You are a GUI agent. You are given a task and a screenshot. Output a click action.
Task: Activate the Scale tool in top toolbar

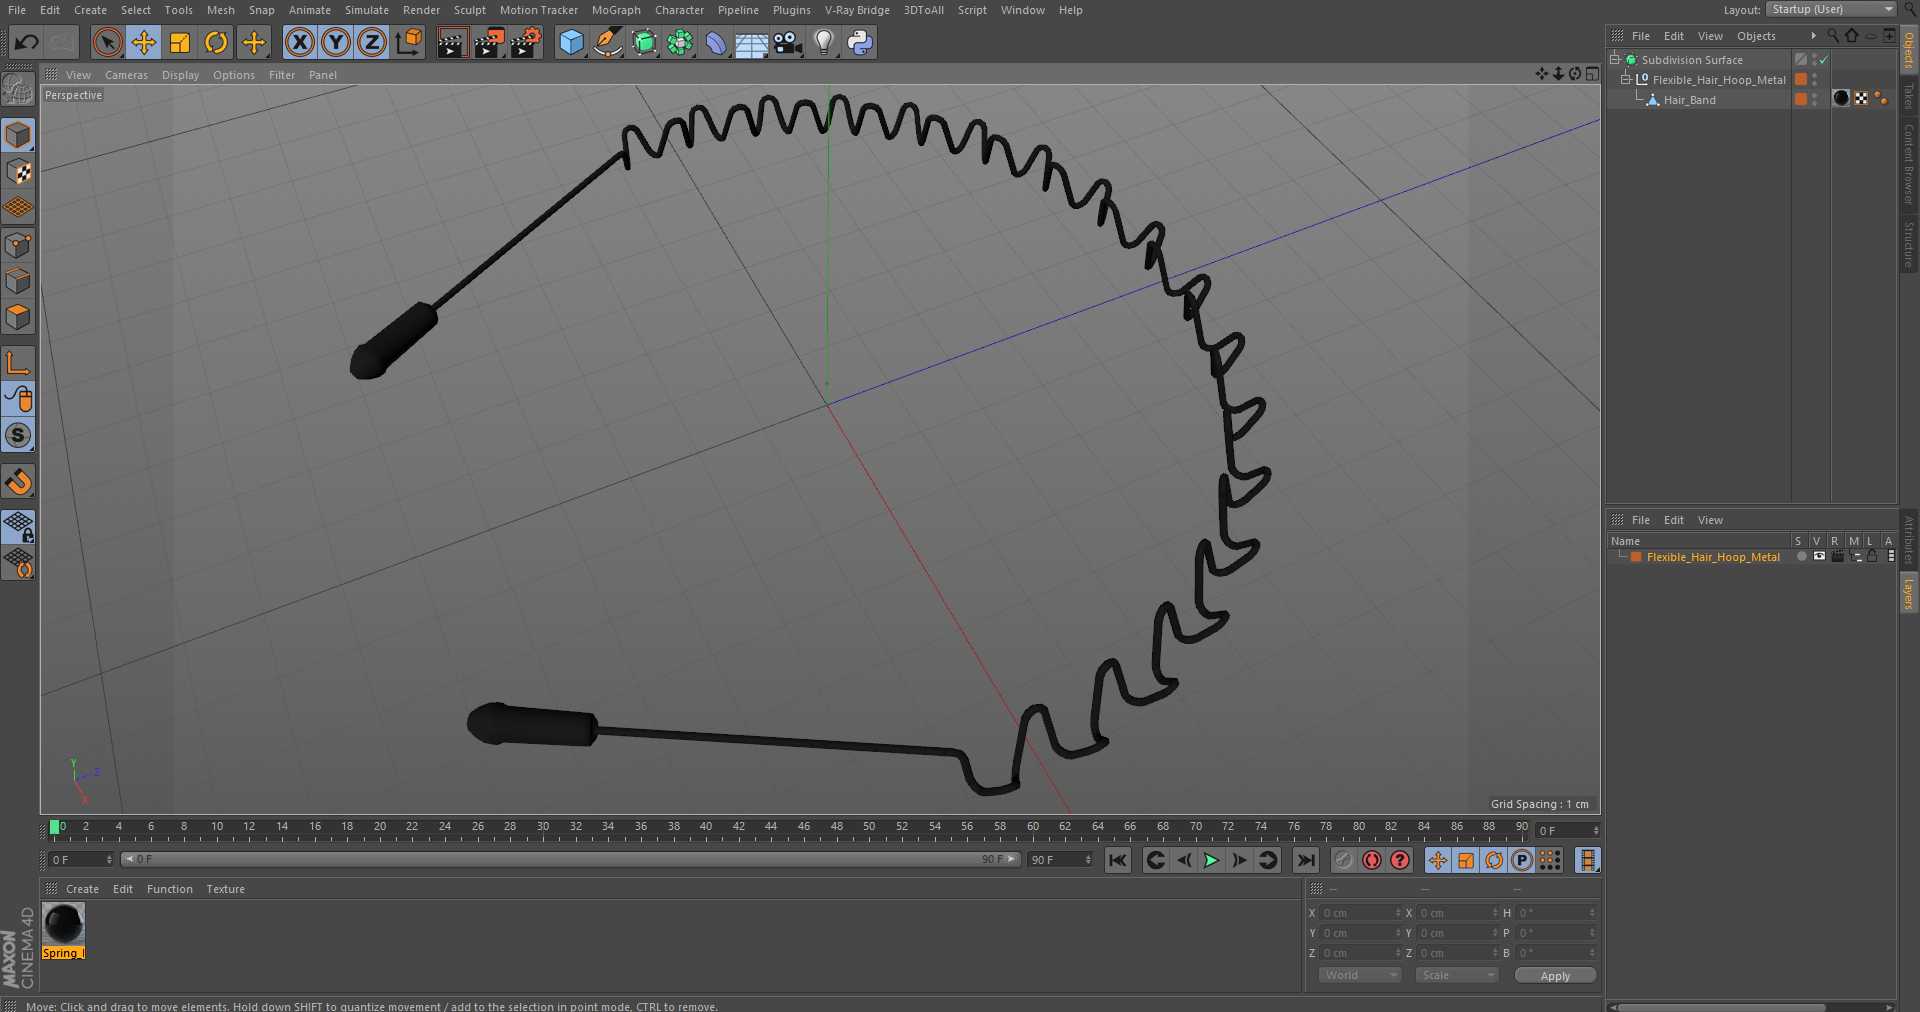(180, 42)
